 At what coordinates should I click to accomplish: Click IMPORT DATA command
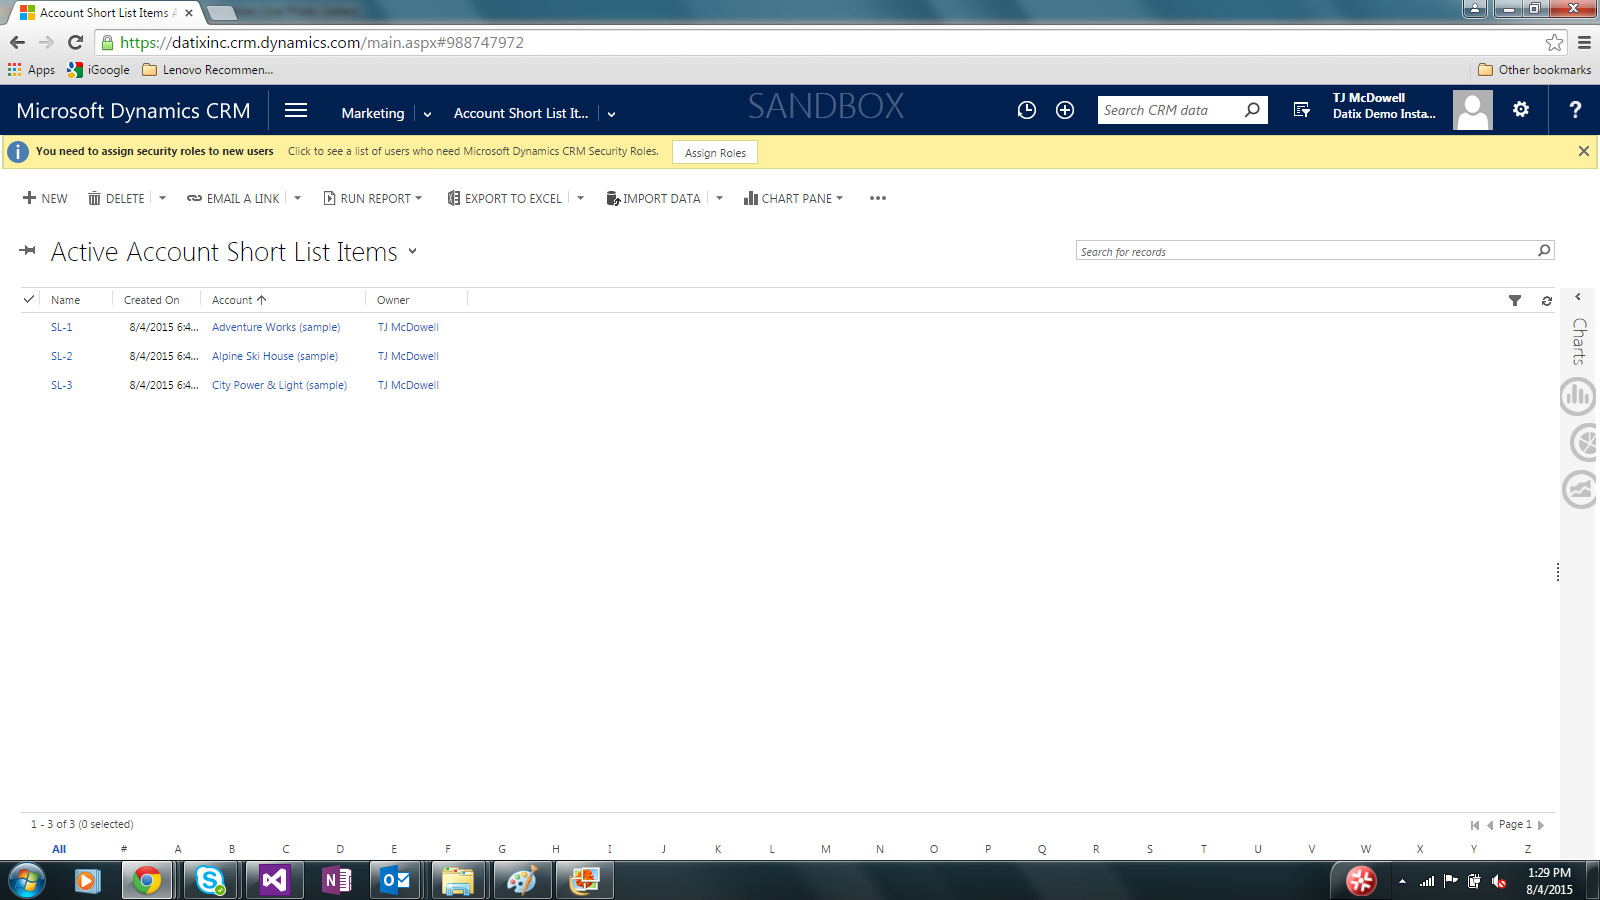point(653,198)
